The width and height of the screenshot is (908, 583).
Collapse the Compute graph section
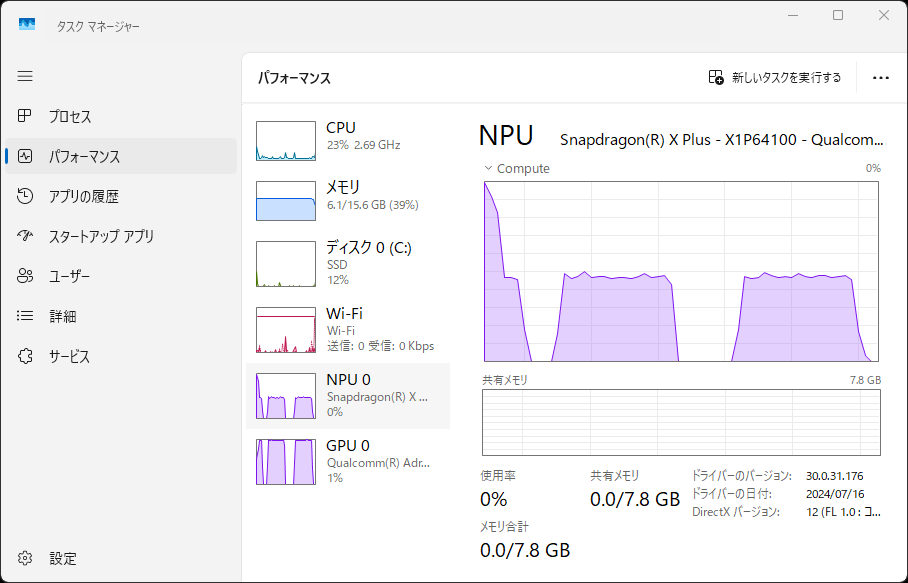pyautogui.click(x=488, y=168)
